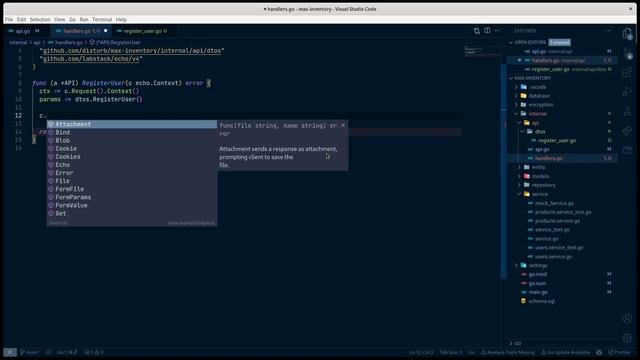The height and width of the screenshot is (360, 640).
Task: Click the internal breadcrumb segment
Action: [18, 42]
